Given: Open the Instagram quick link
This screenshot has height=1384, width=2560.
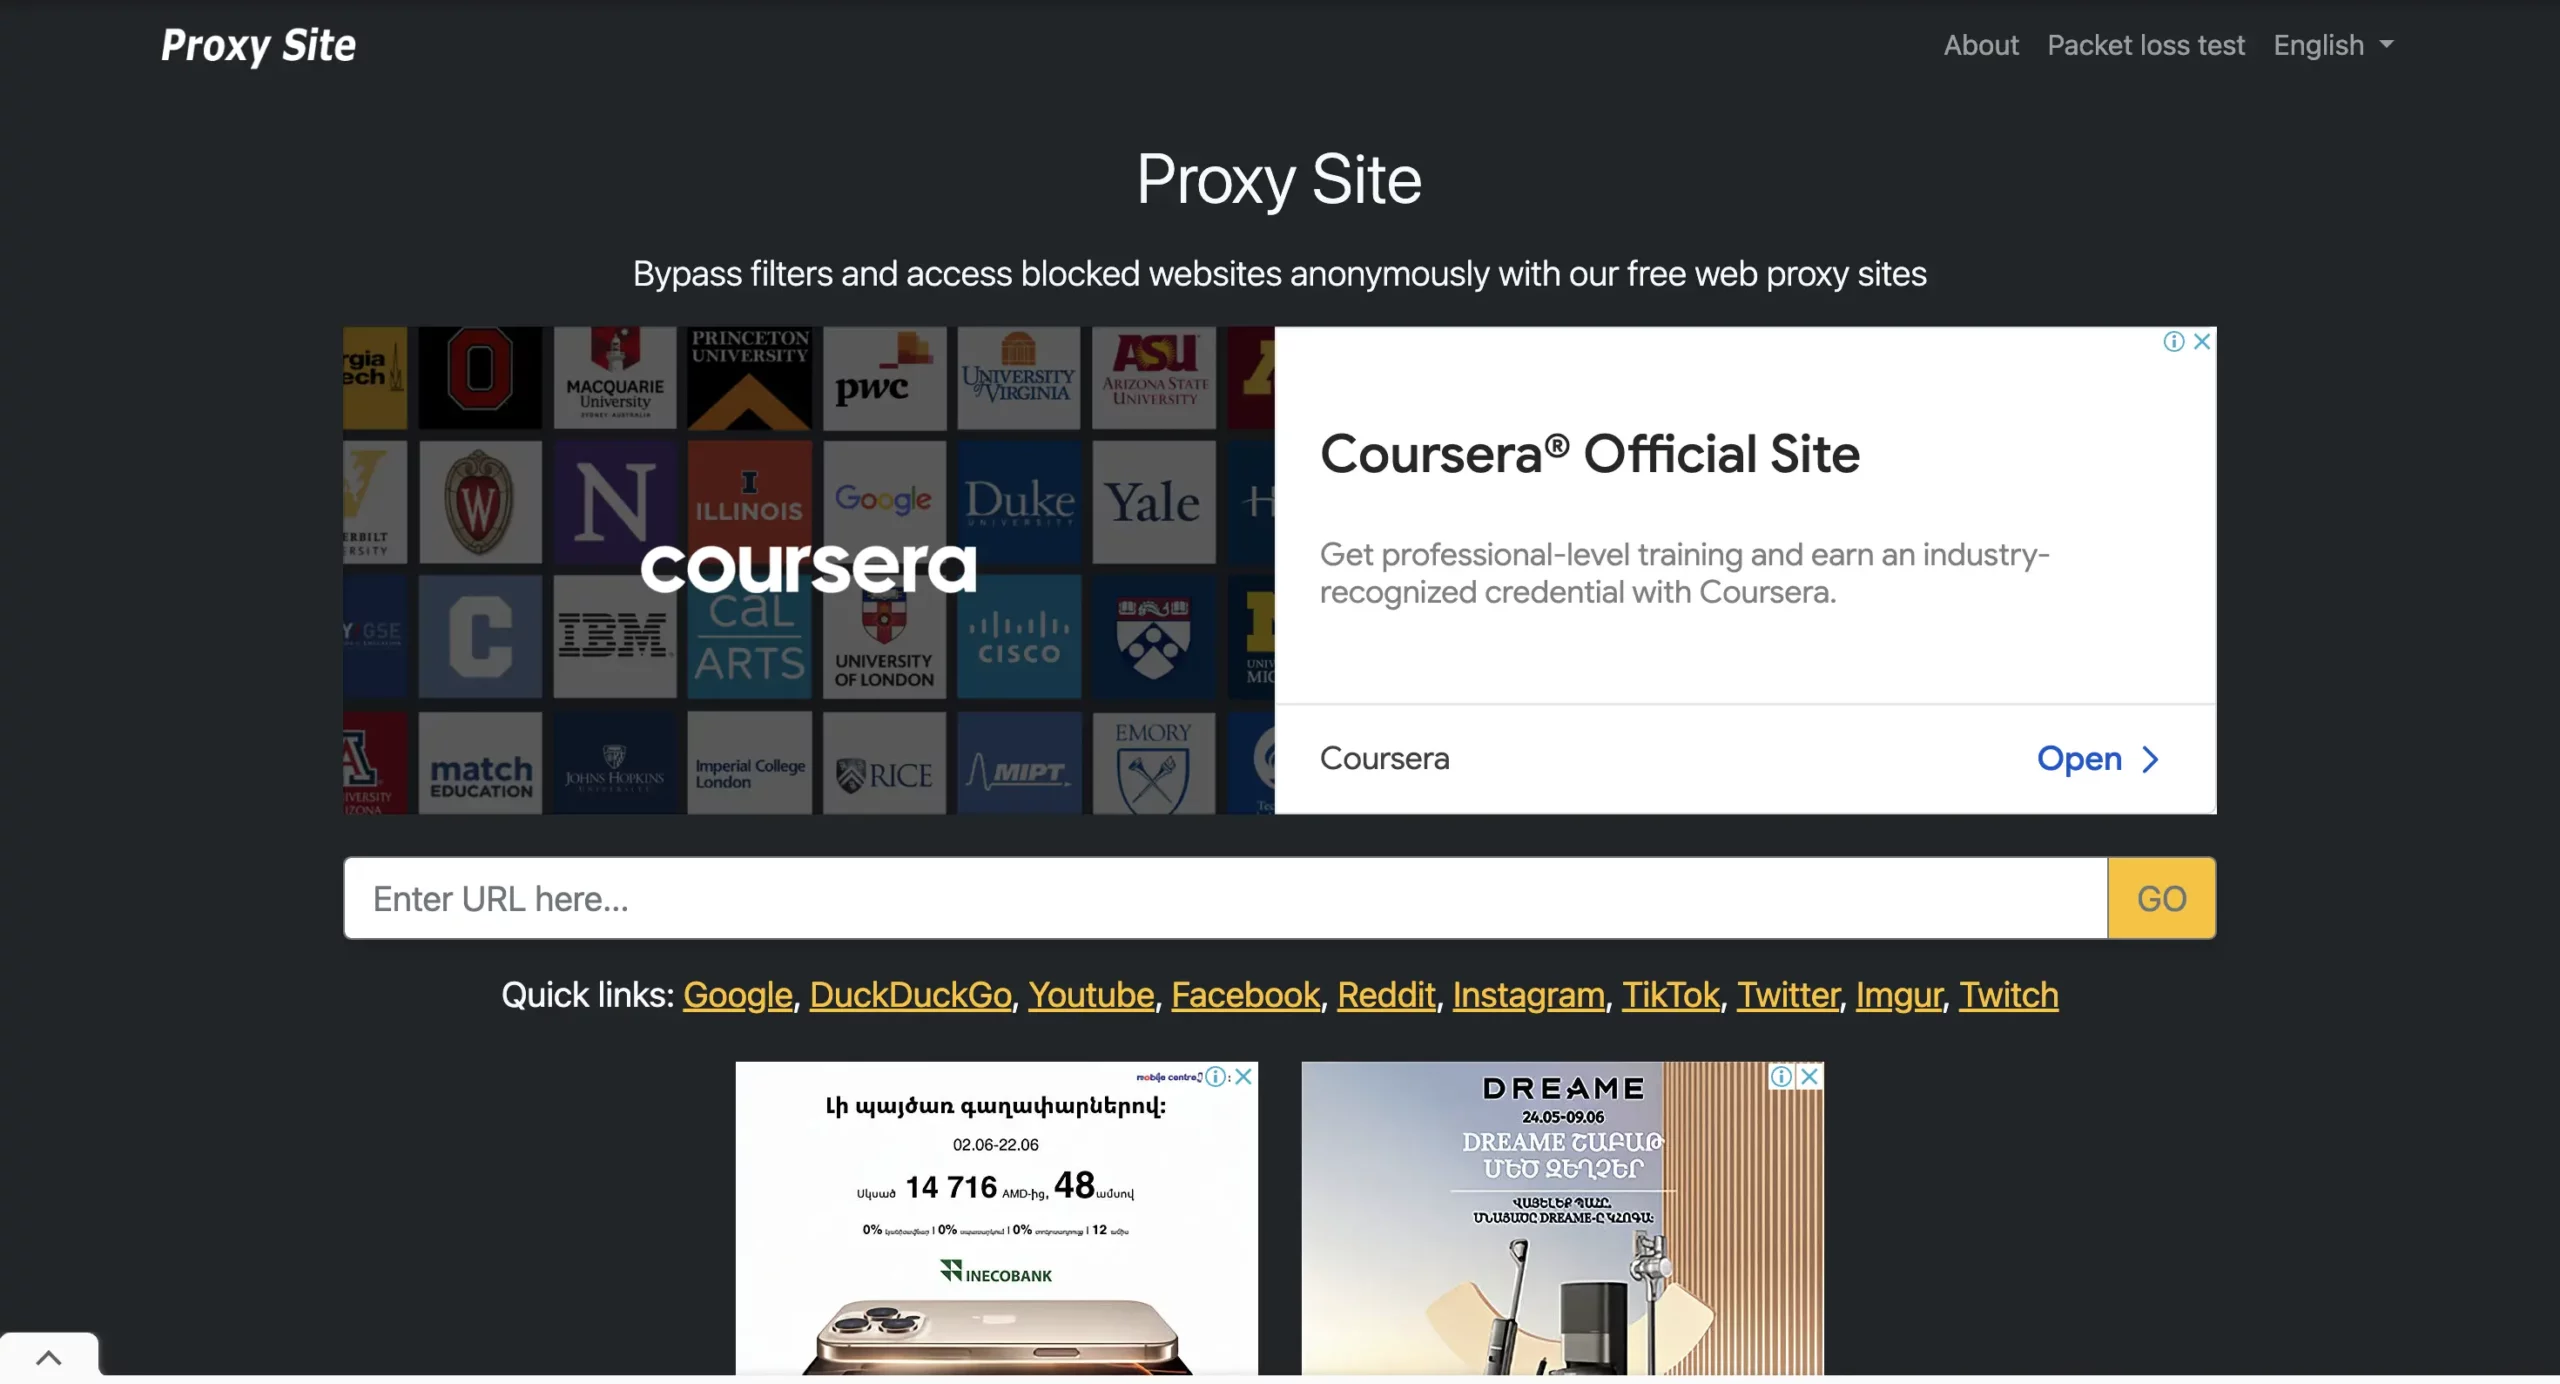Looking at the screenshot, I should coord(1528,995).
